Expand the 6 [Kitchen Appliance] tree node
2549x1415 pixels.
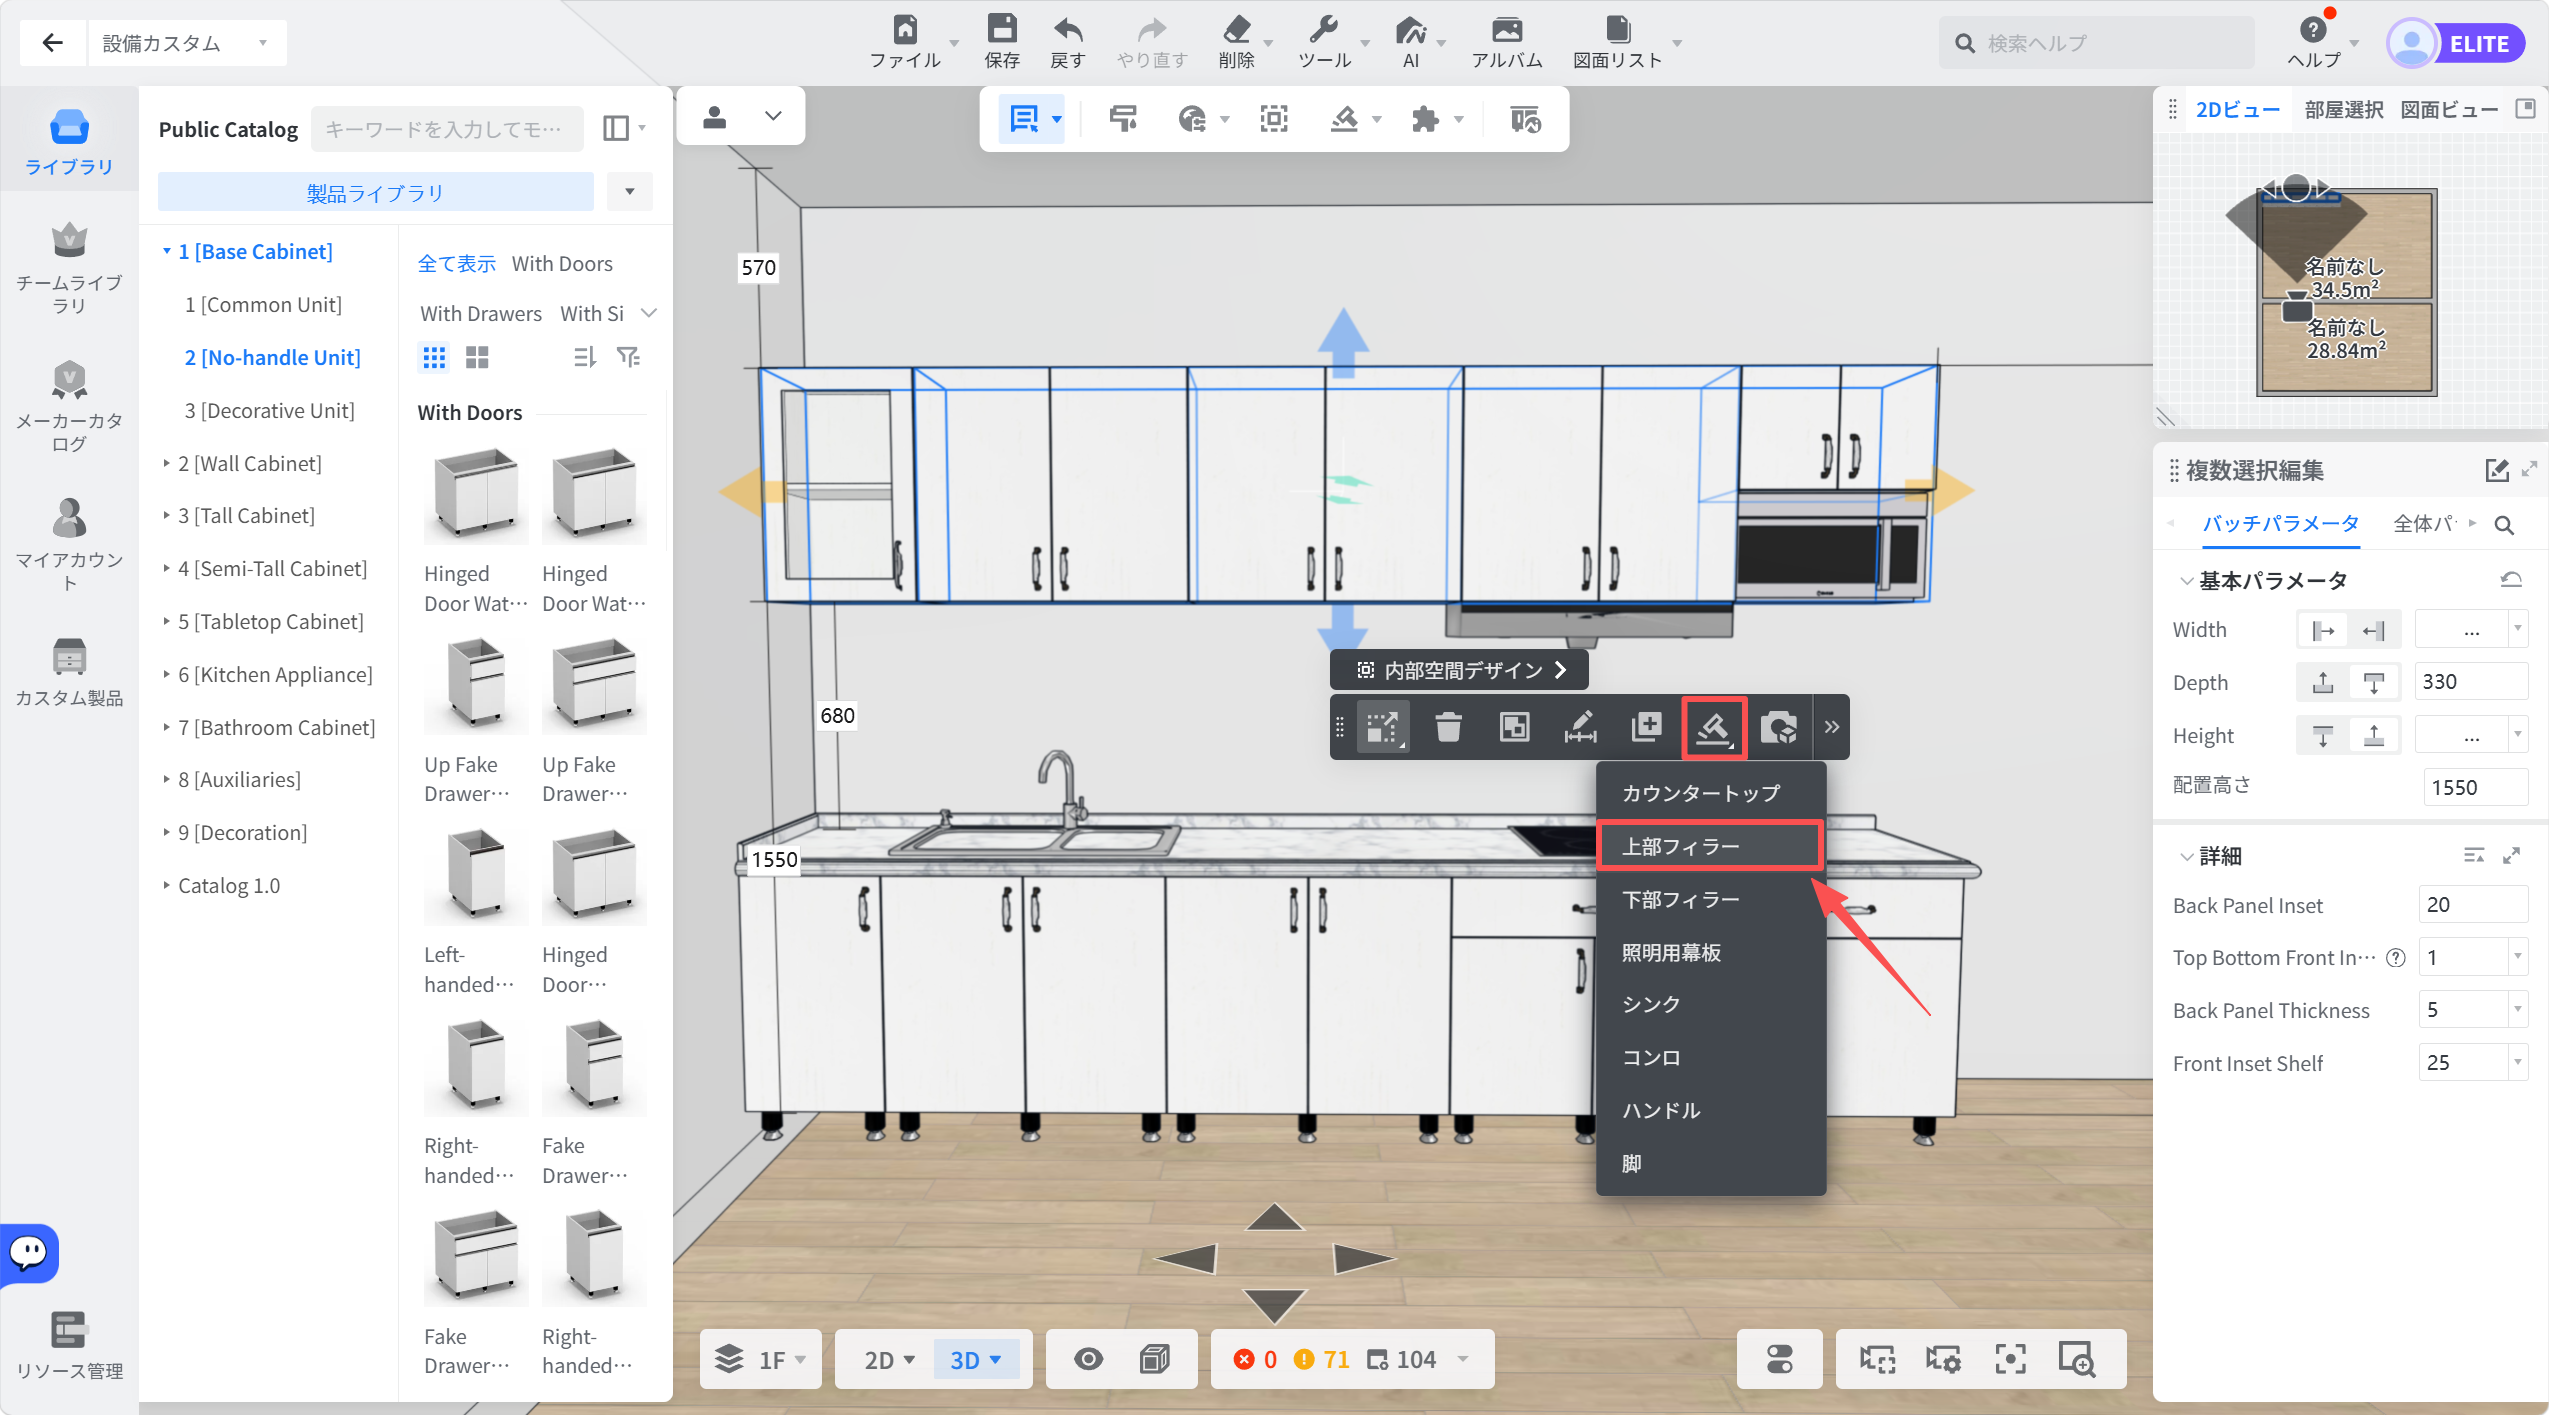pyautogui.click(x=166, y=674)
